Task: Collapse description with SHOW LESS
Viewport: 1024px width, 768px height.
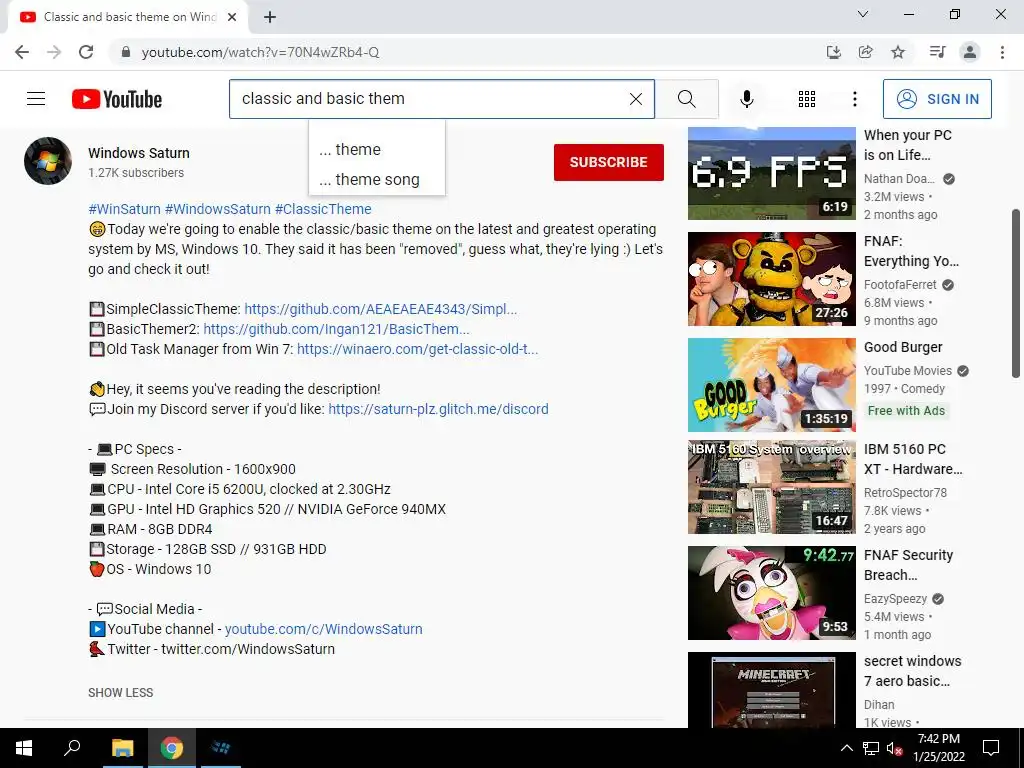Action: click(121, 692)
